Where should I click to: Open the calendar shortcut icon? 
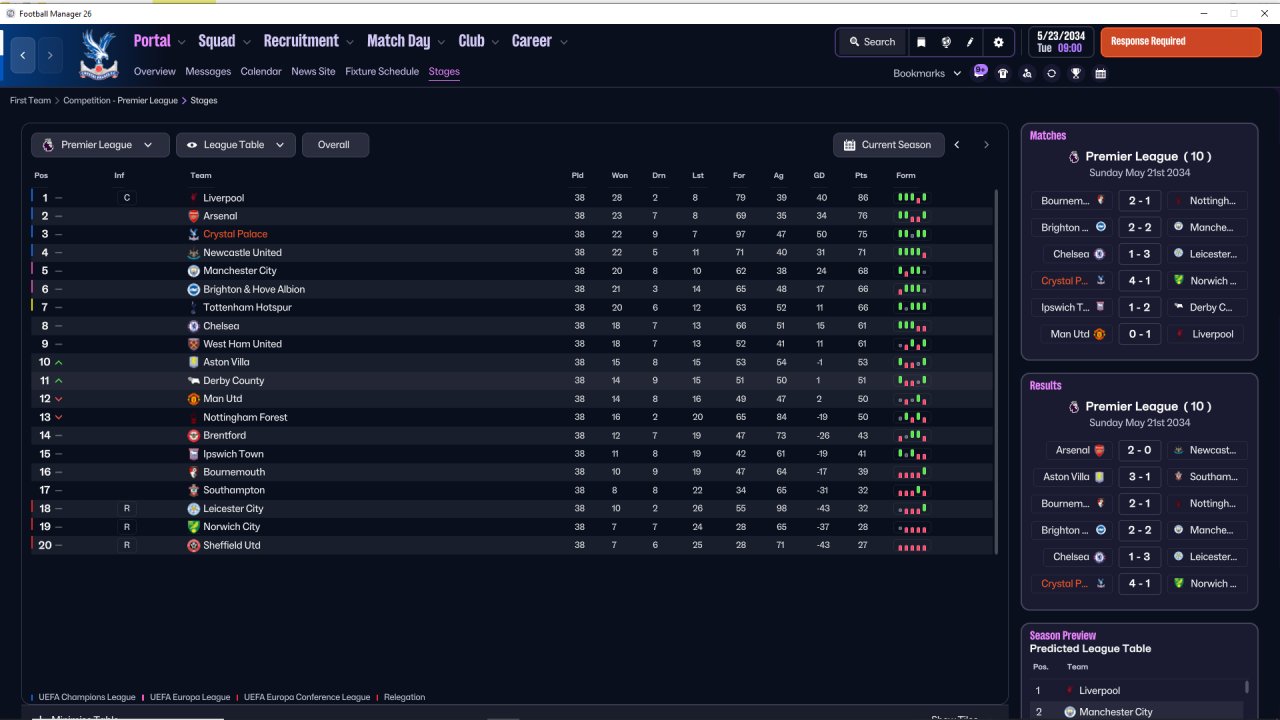tap(1100, 73)
